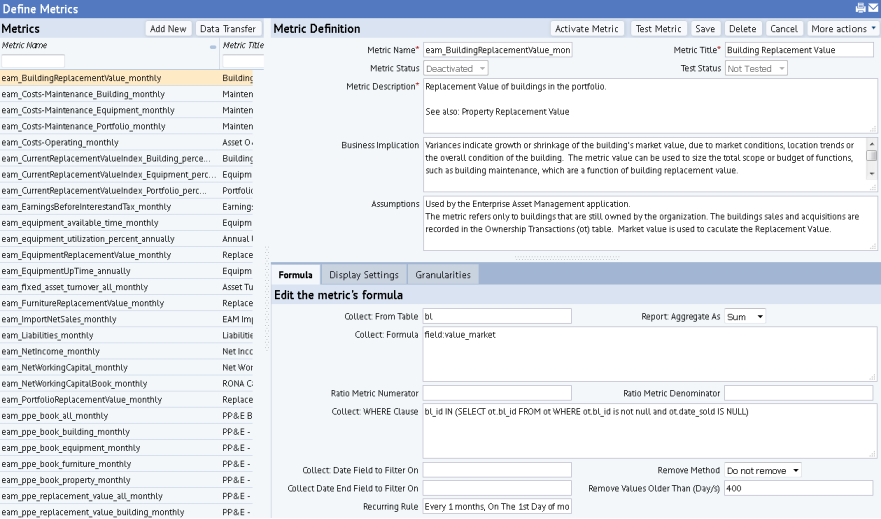The image size is (881, 519).
Task: Delete the current metric
Action: (x=742, y=29)
